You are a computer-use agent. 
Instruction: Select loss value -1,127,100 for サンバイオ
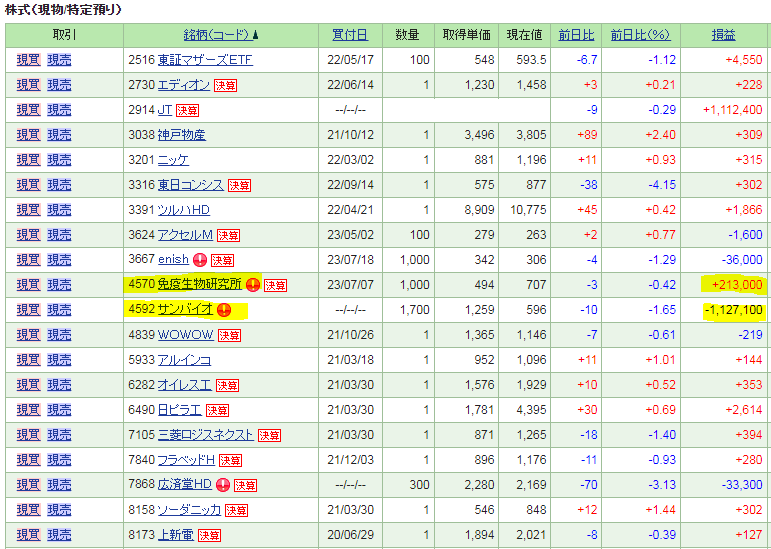pos(733,310)
